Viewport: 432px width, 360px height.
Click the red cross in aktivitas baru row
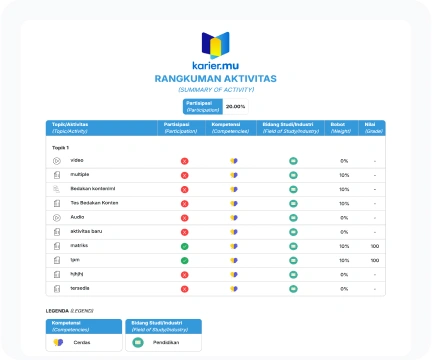(x=184, y=232)
